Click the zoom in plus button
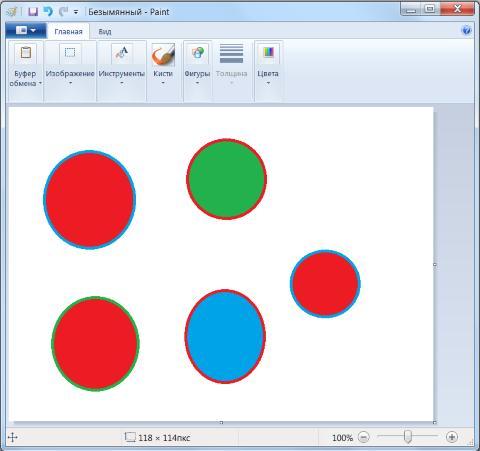Screen dimensions: 480x451 coord(452,437)
